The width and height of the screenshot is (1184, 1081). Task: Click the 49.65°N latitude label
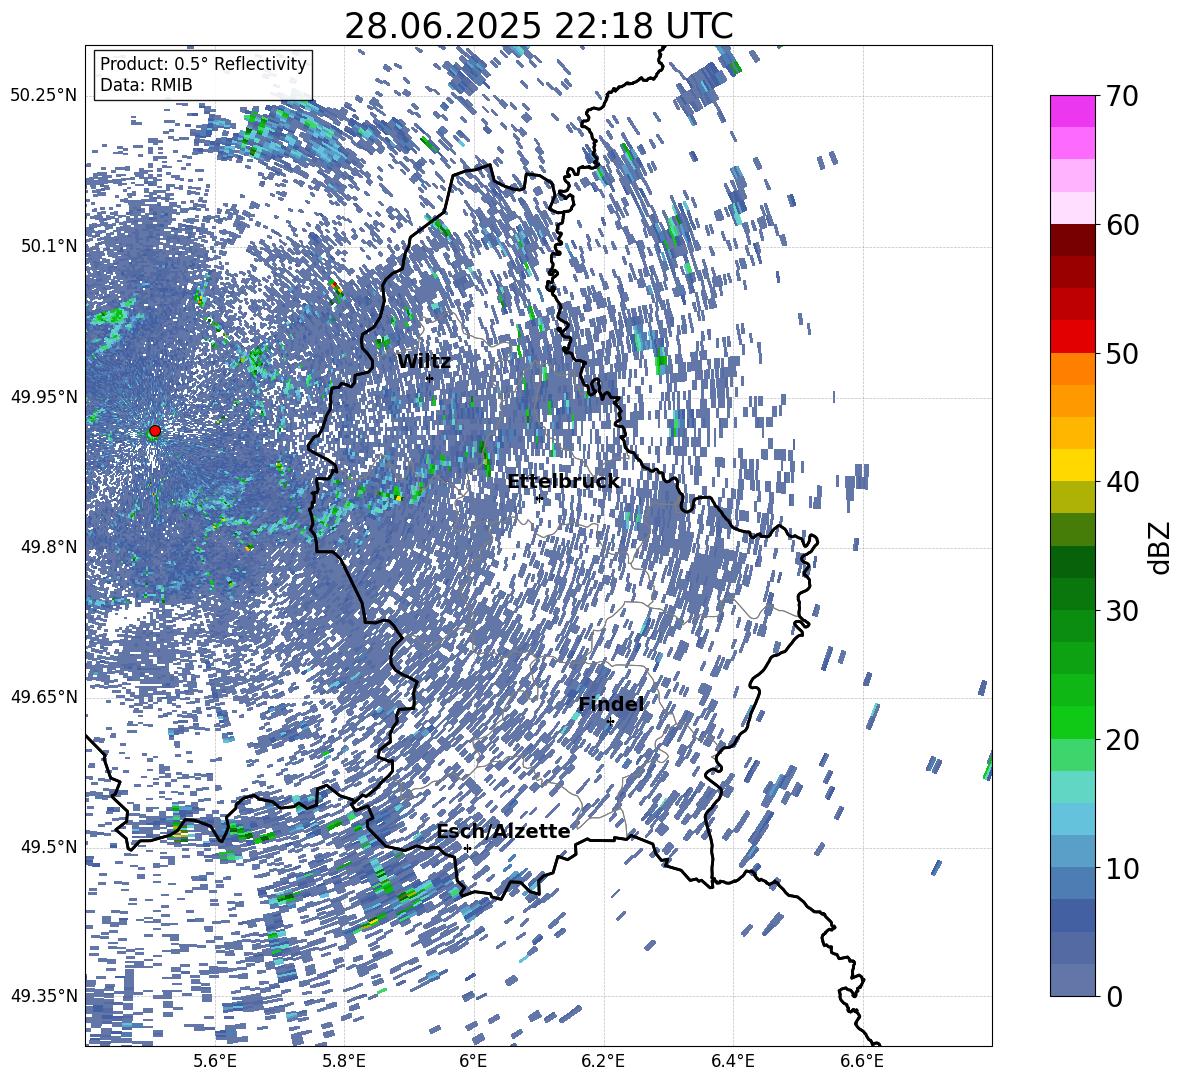44,696
